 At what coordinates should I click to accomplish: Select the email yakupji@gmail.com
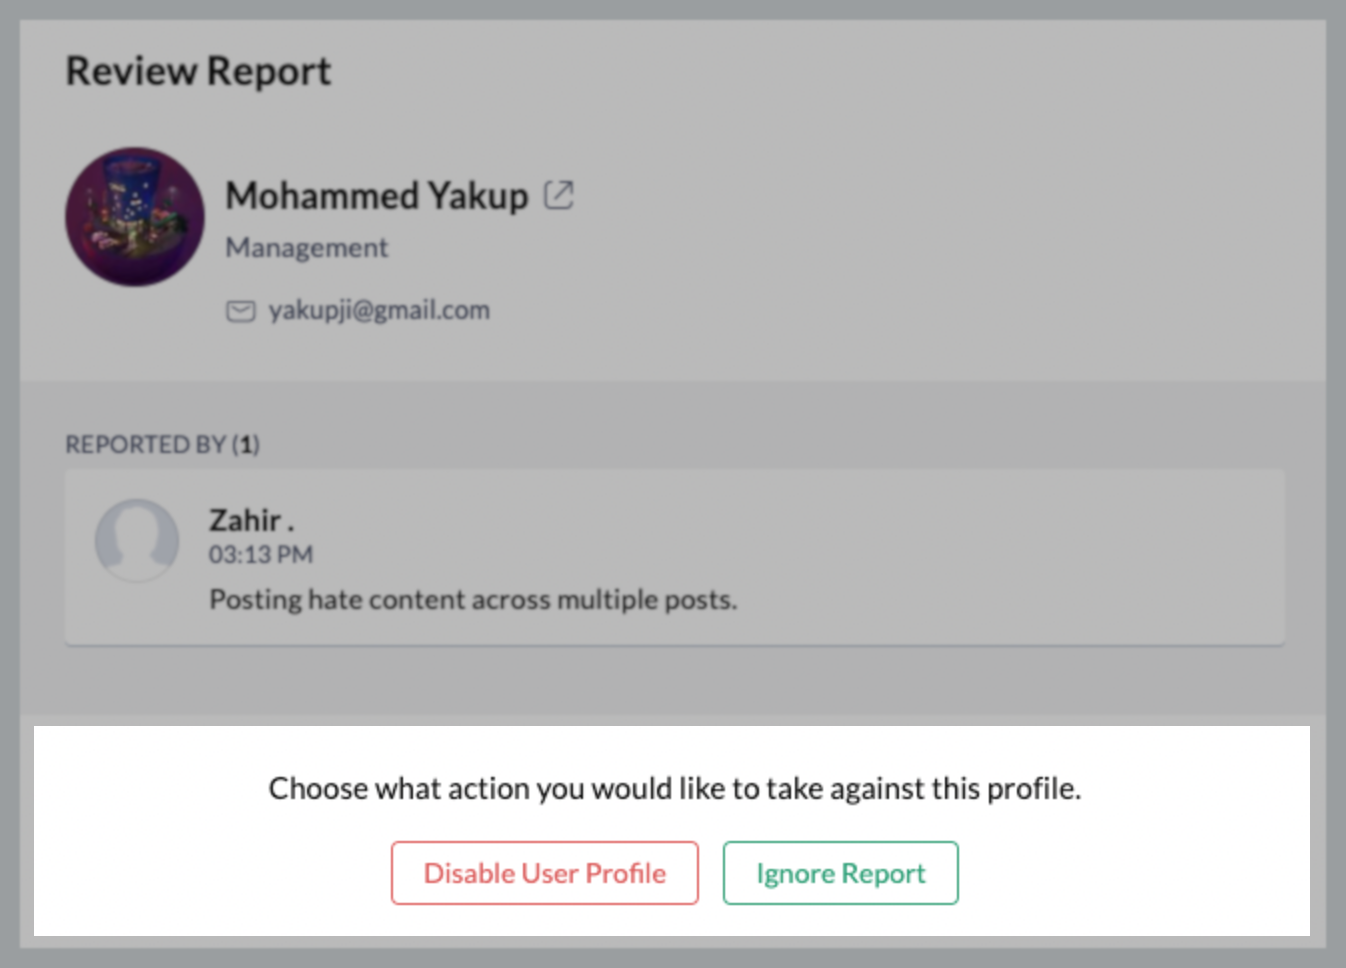pyautogui.click(x=379, y=311)
